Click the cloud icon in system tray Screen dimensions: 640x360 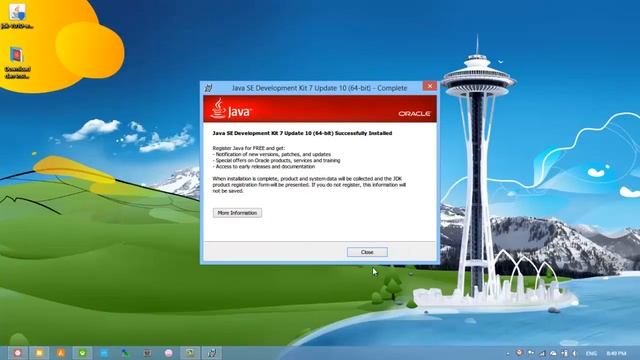point(553,353)
